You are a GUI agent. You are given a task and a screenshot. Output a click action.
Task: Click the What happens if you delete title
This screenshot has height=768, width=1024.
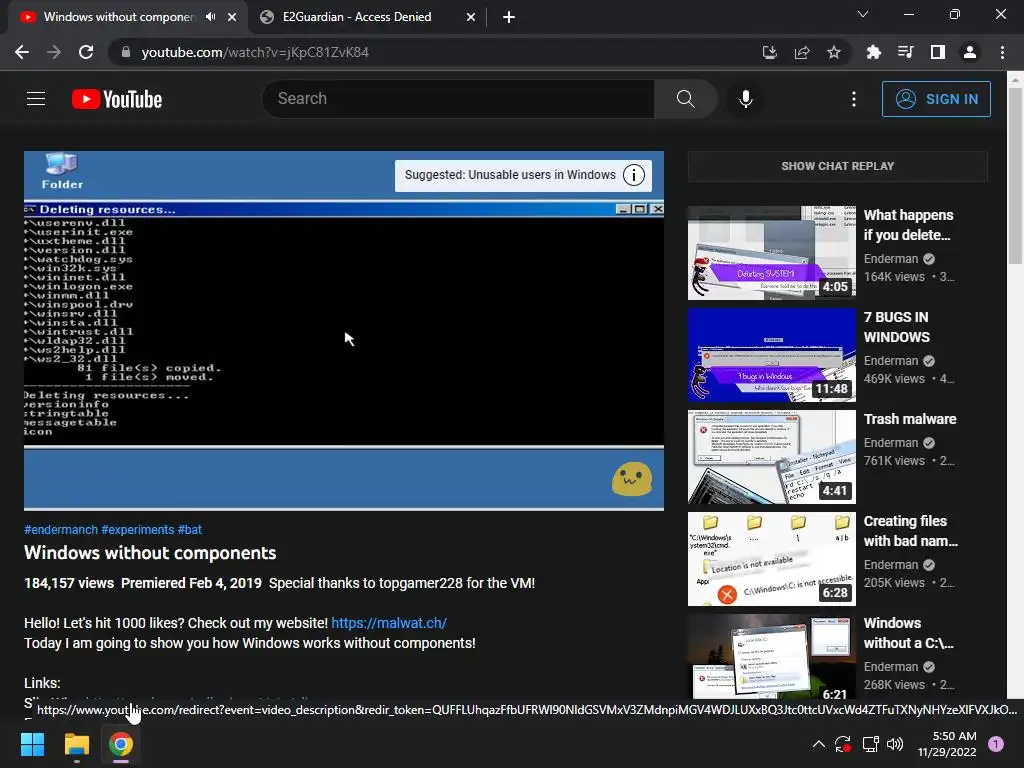click(x=908, y=225)
